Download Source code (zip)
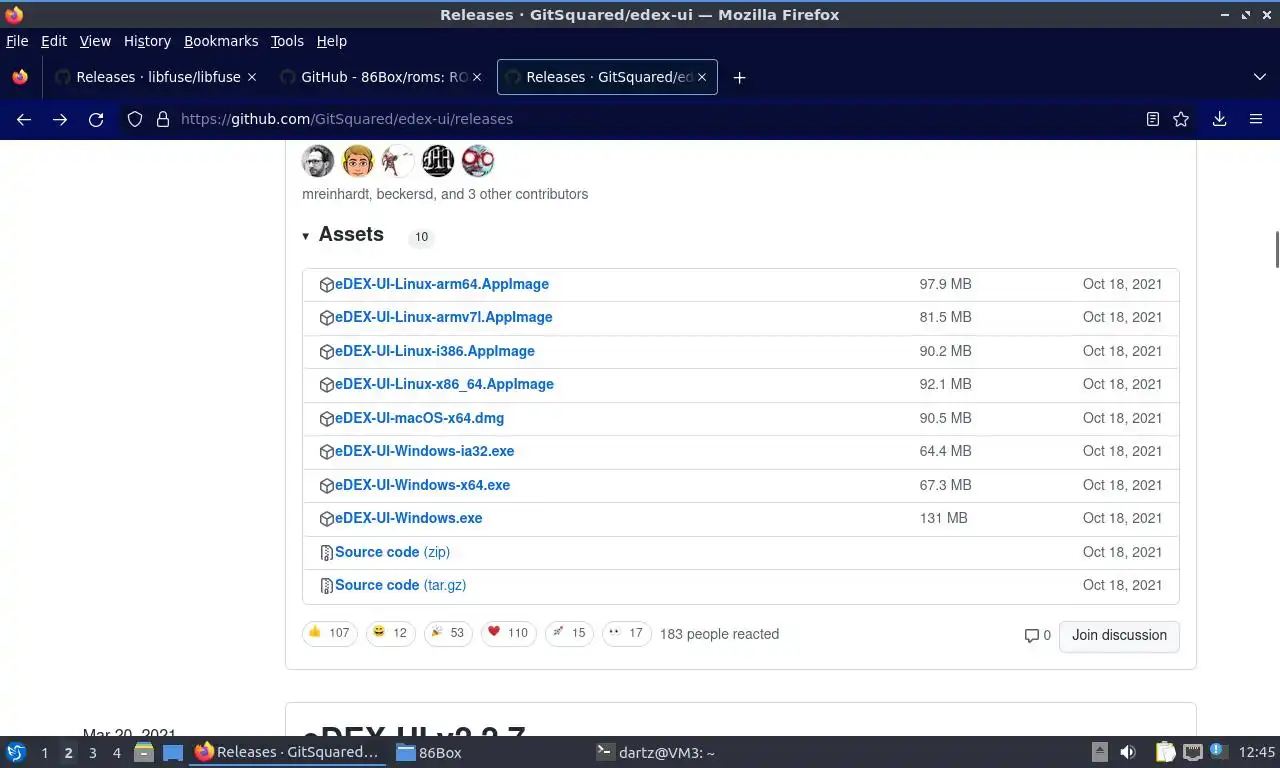1280x768 pixels. (392, 552)
